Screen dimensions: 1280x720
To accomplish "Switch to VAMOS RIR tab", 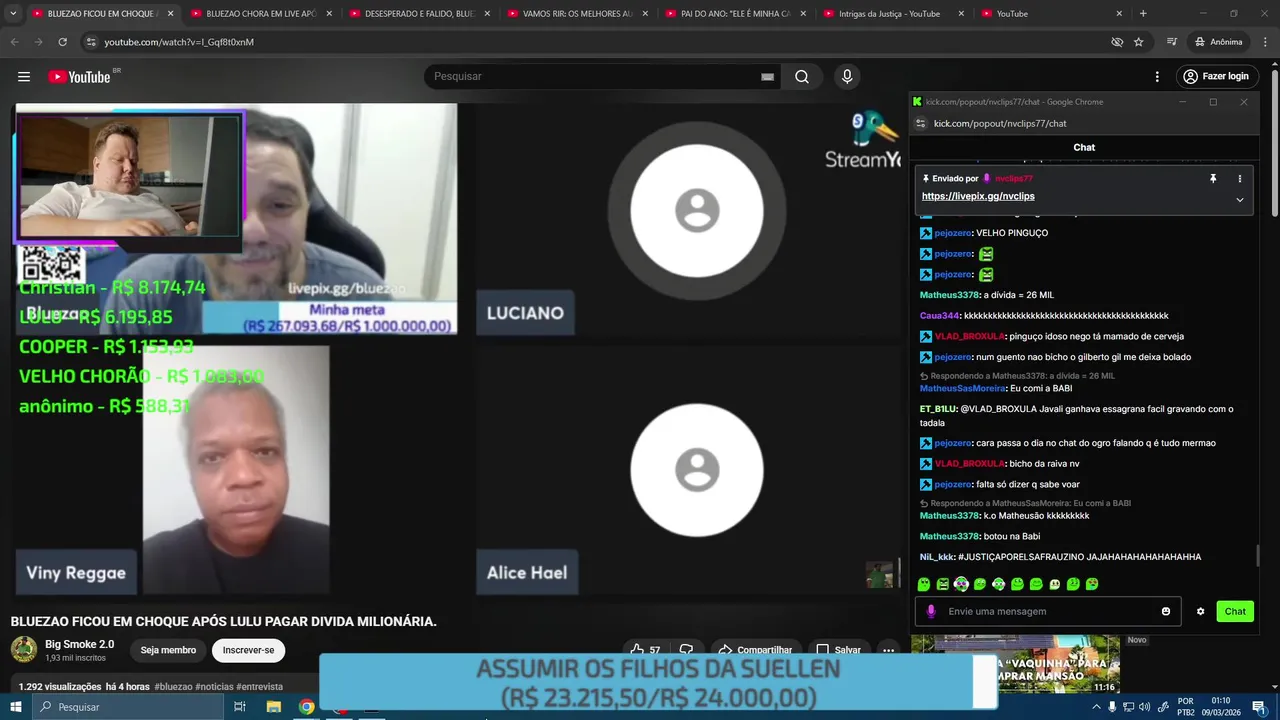I will pyautogui.click(x=577, y=14).
